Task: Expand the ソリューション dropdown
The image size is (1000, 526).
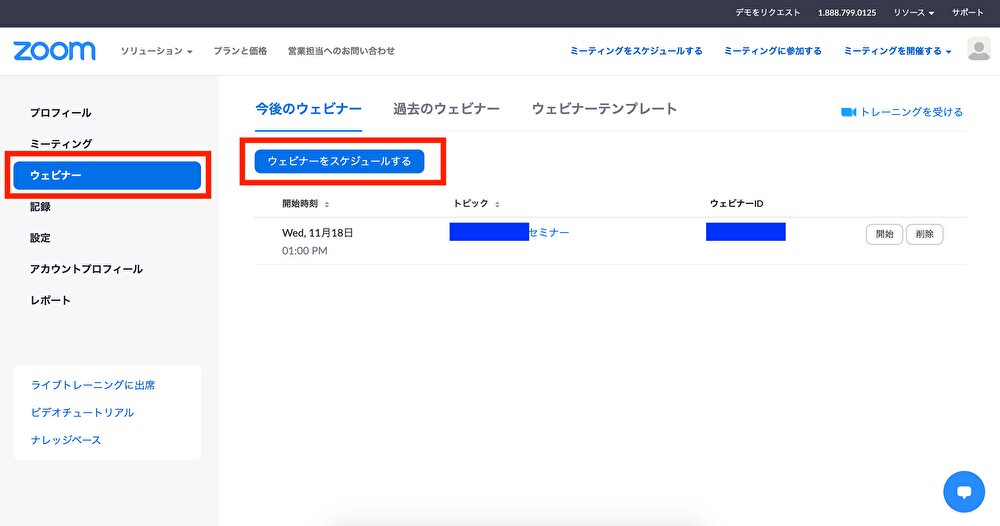Action: pos(156,51)
